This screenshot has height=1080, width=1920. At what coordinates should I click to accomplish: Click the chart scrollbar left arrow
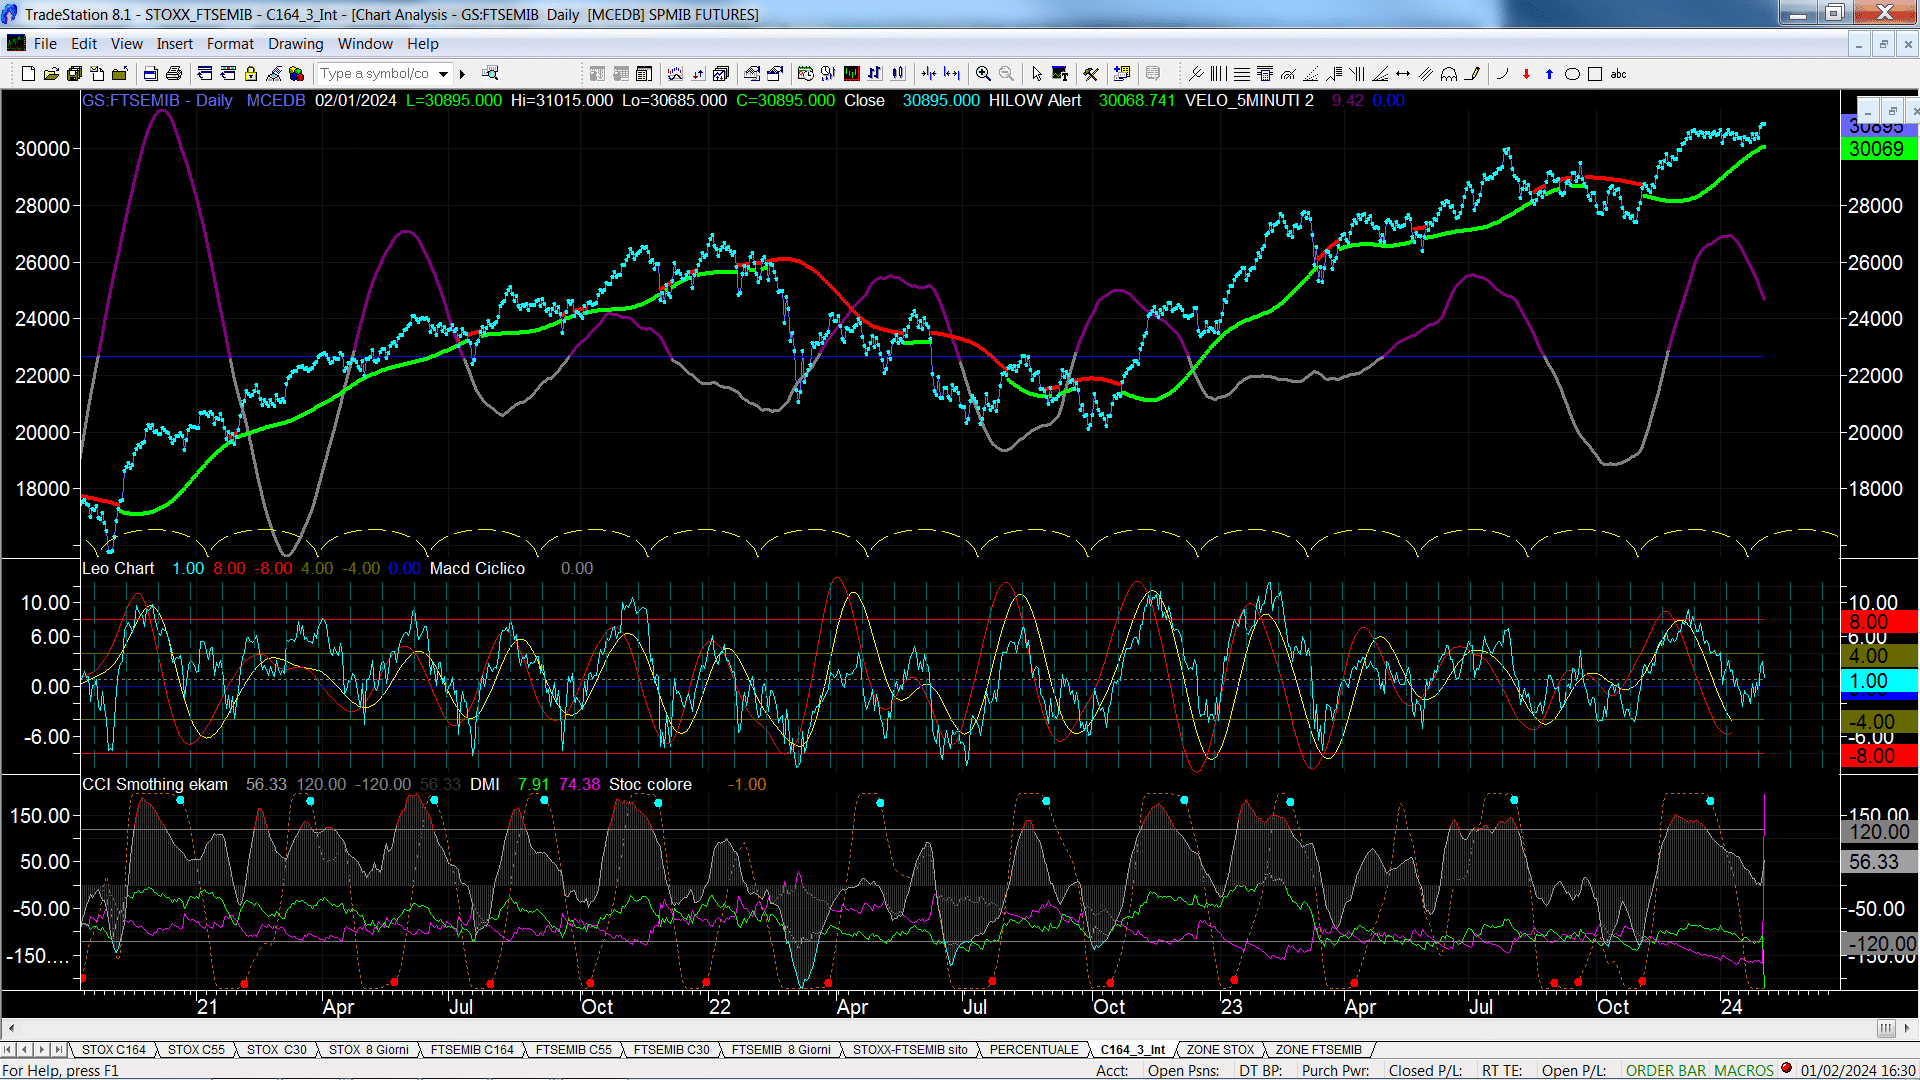click(11, 1028)
